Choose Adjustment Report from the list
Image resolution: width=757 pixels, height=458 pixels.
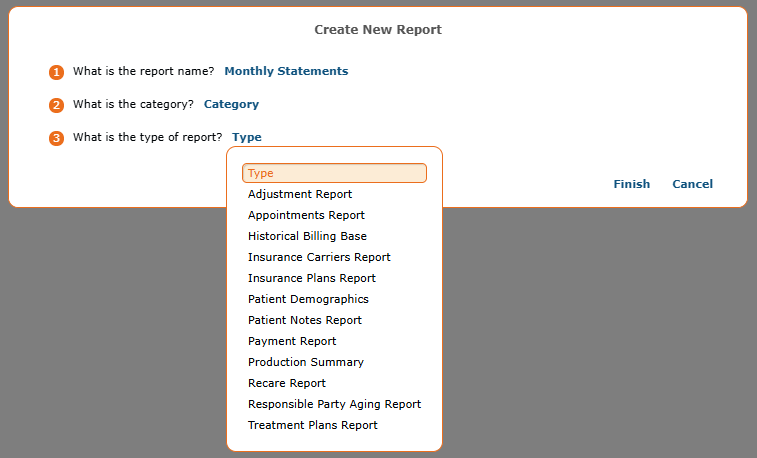click(300, 194)
